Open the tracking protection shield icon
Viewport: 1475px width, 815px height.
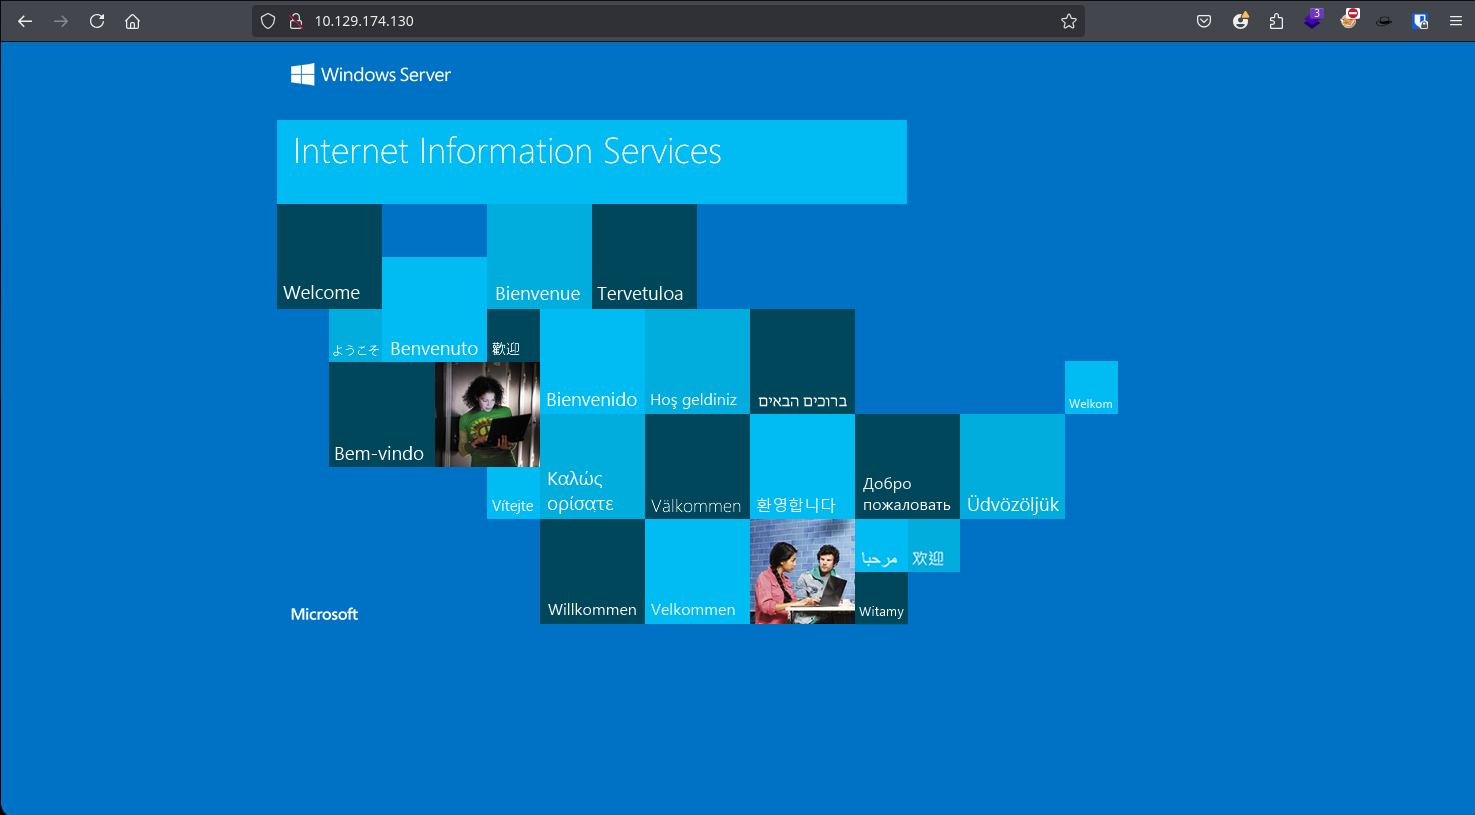[x=268, y=21]
